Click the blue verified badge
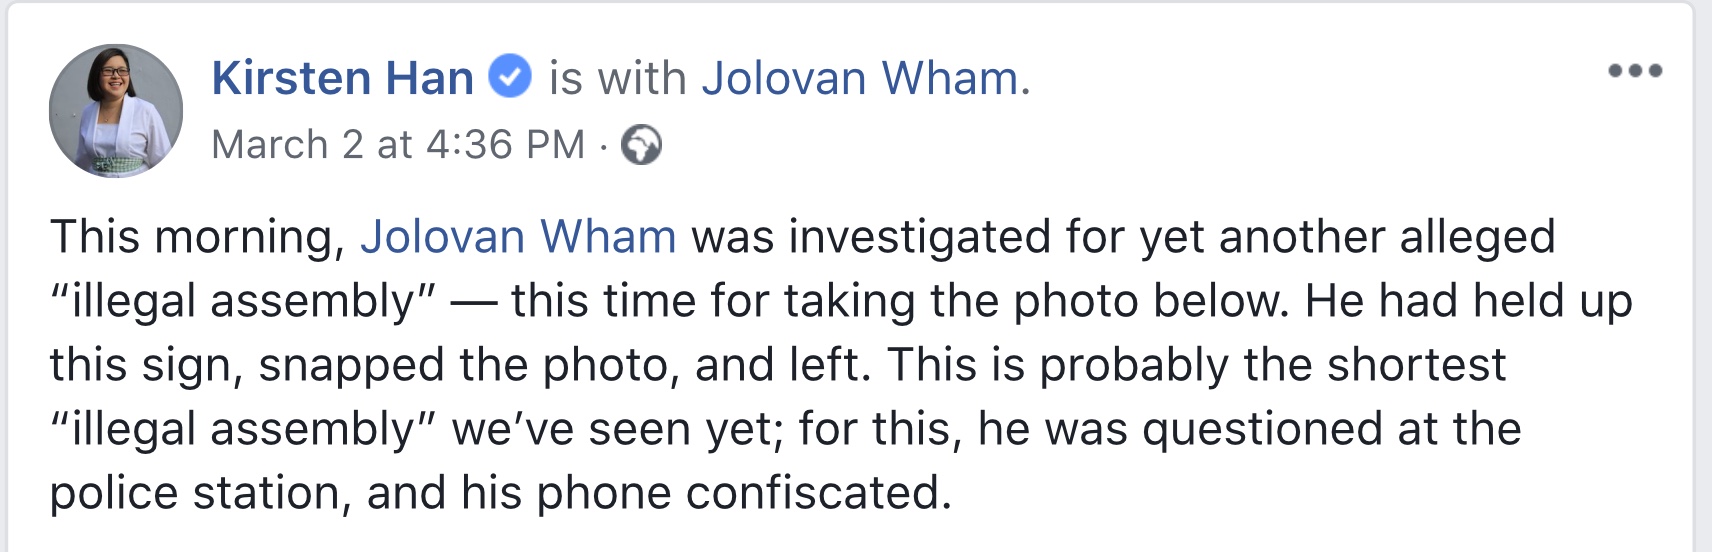This screenshot has height=552, width=1712. 510,77
